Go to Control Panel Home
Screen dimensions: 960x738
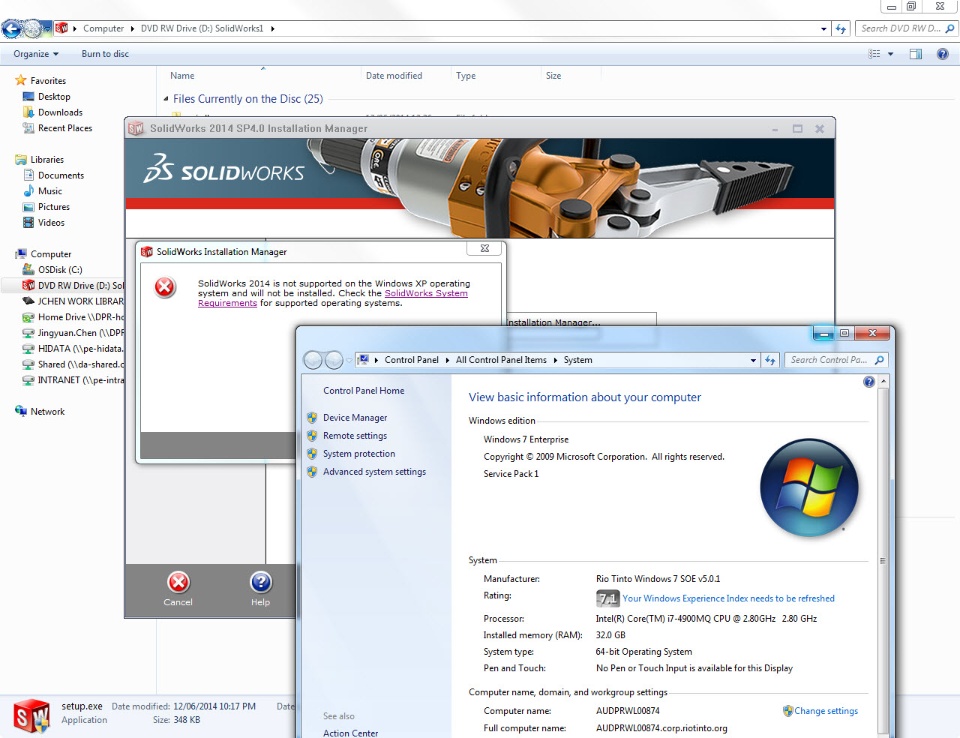click(x=364, y=391)
